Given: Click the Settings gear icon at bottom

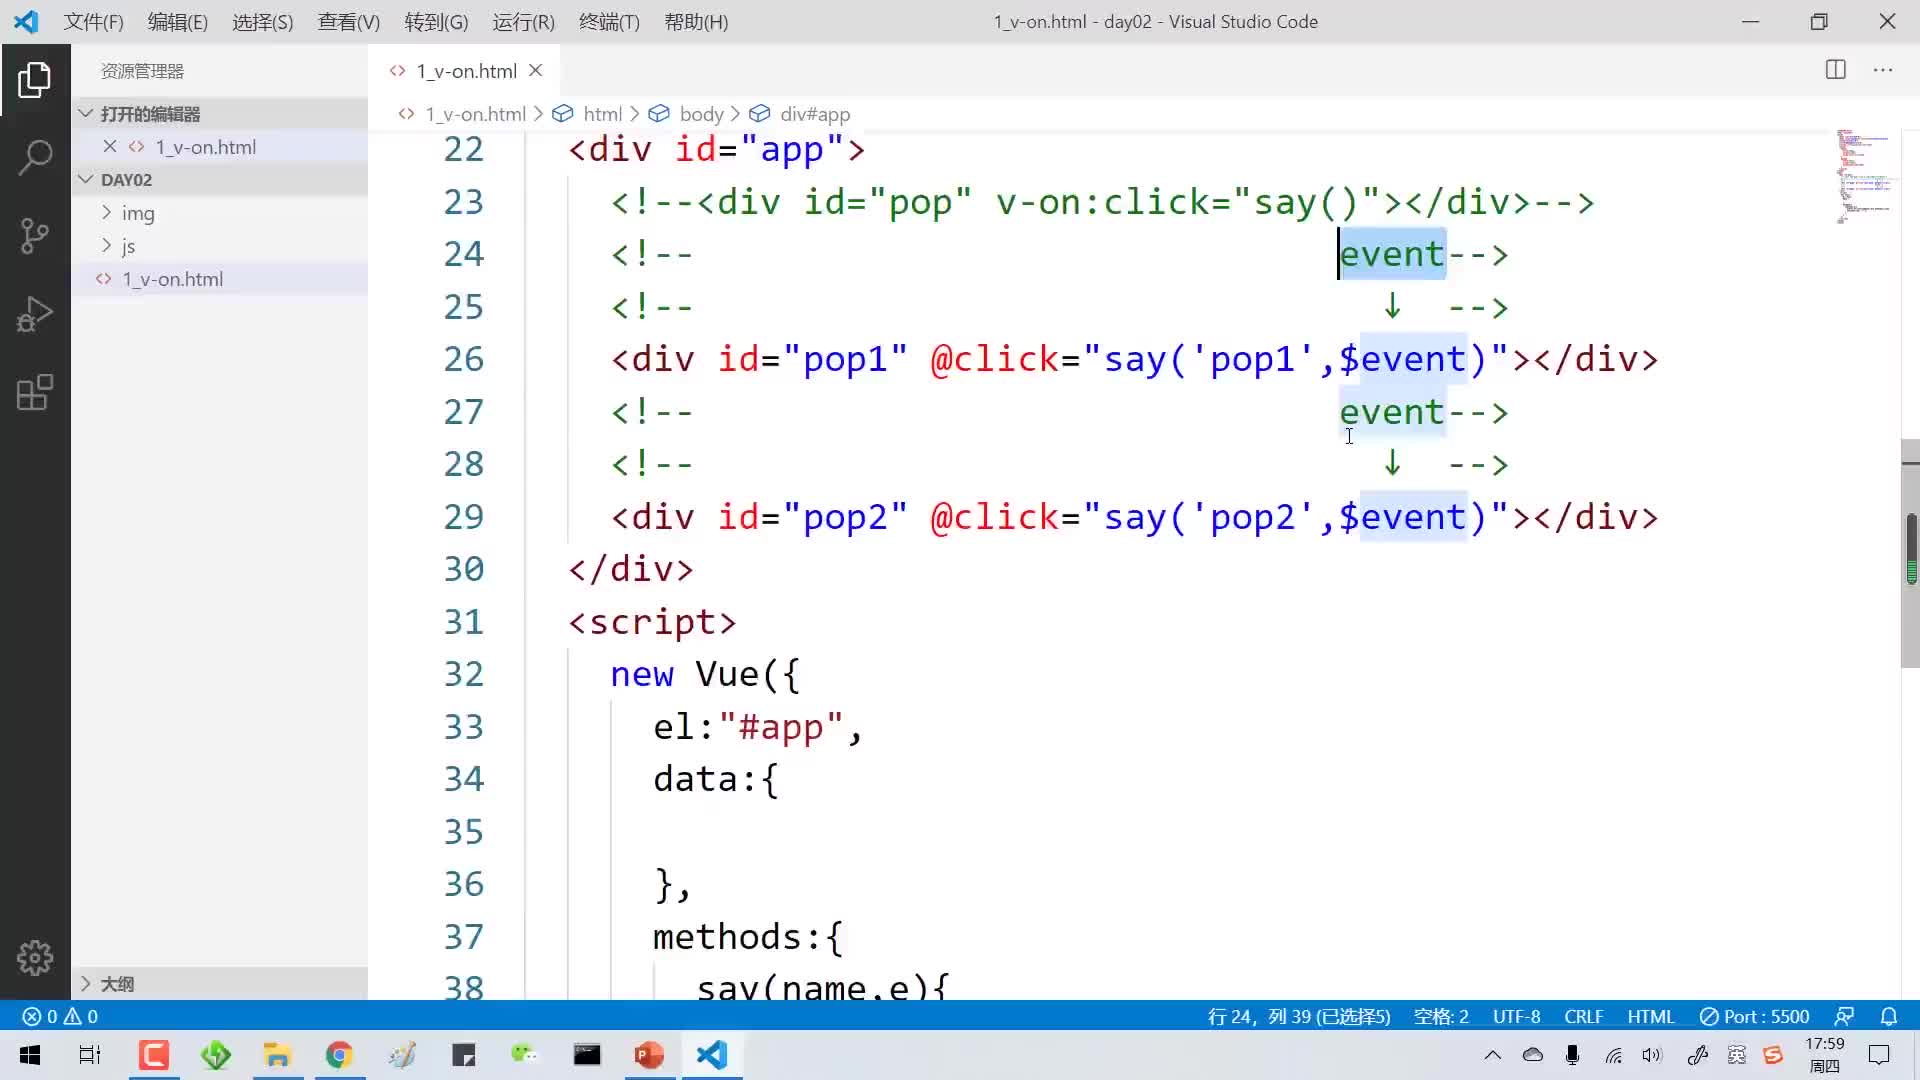Looking at the screenshot, I should (36, 959).
